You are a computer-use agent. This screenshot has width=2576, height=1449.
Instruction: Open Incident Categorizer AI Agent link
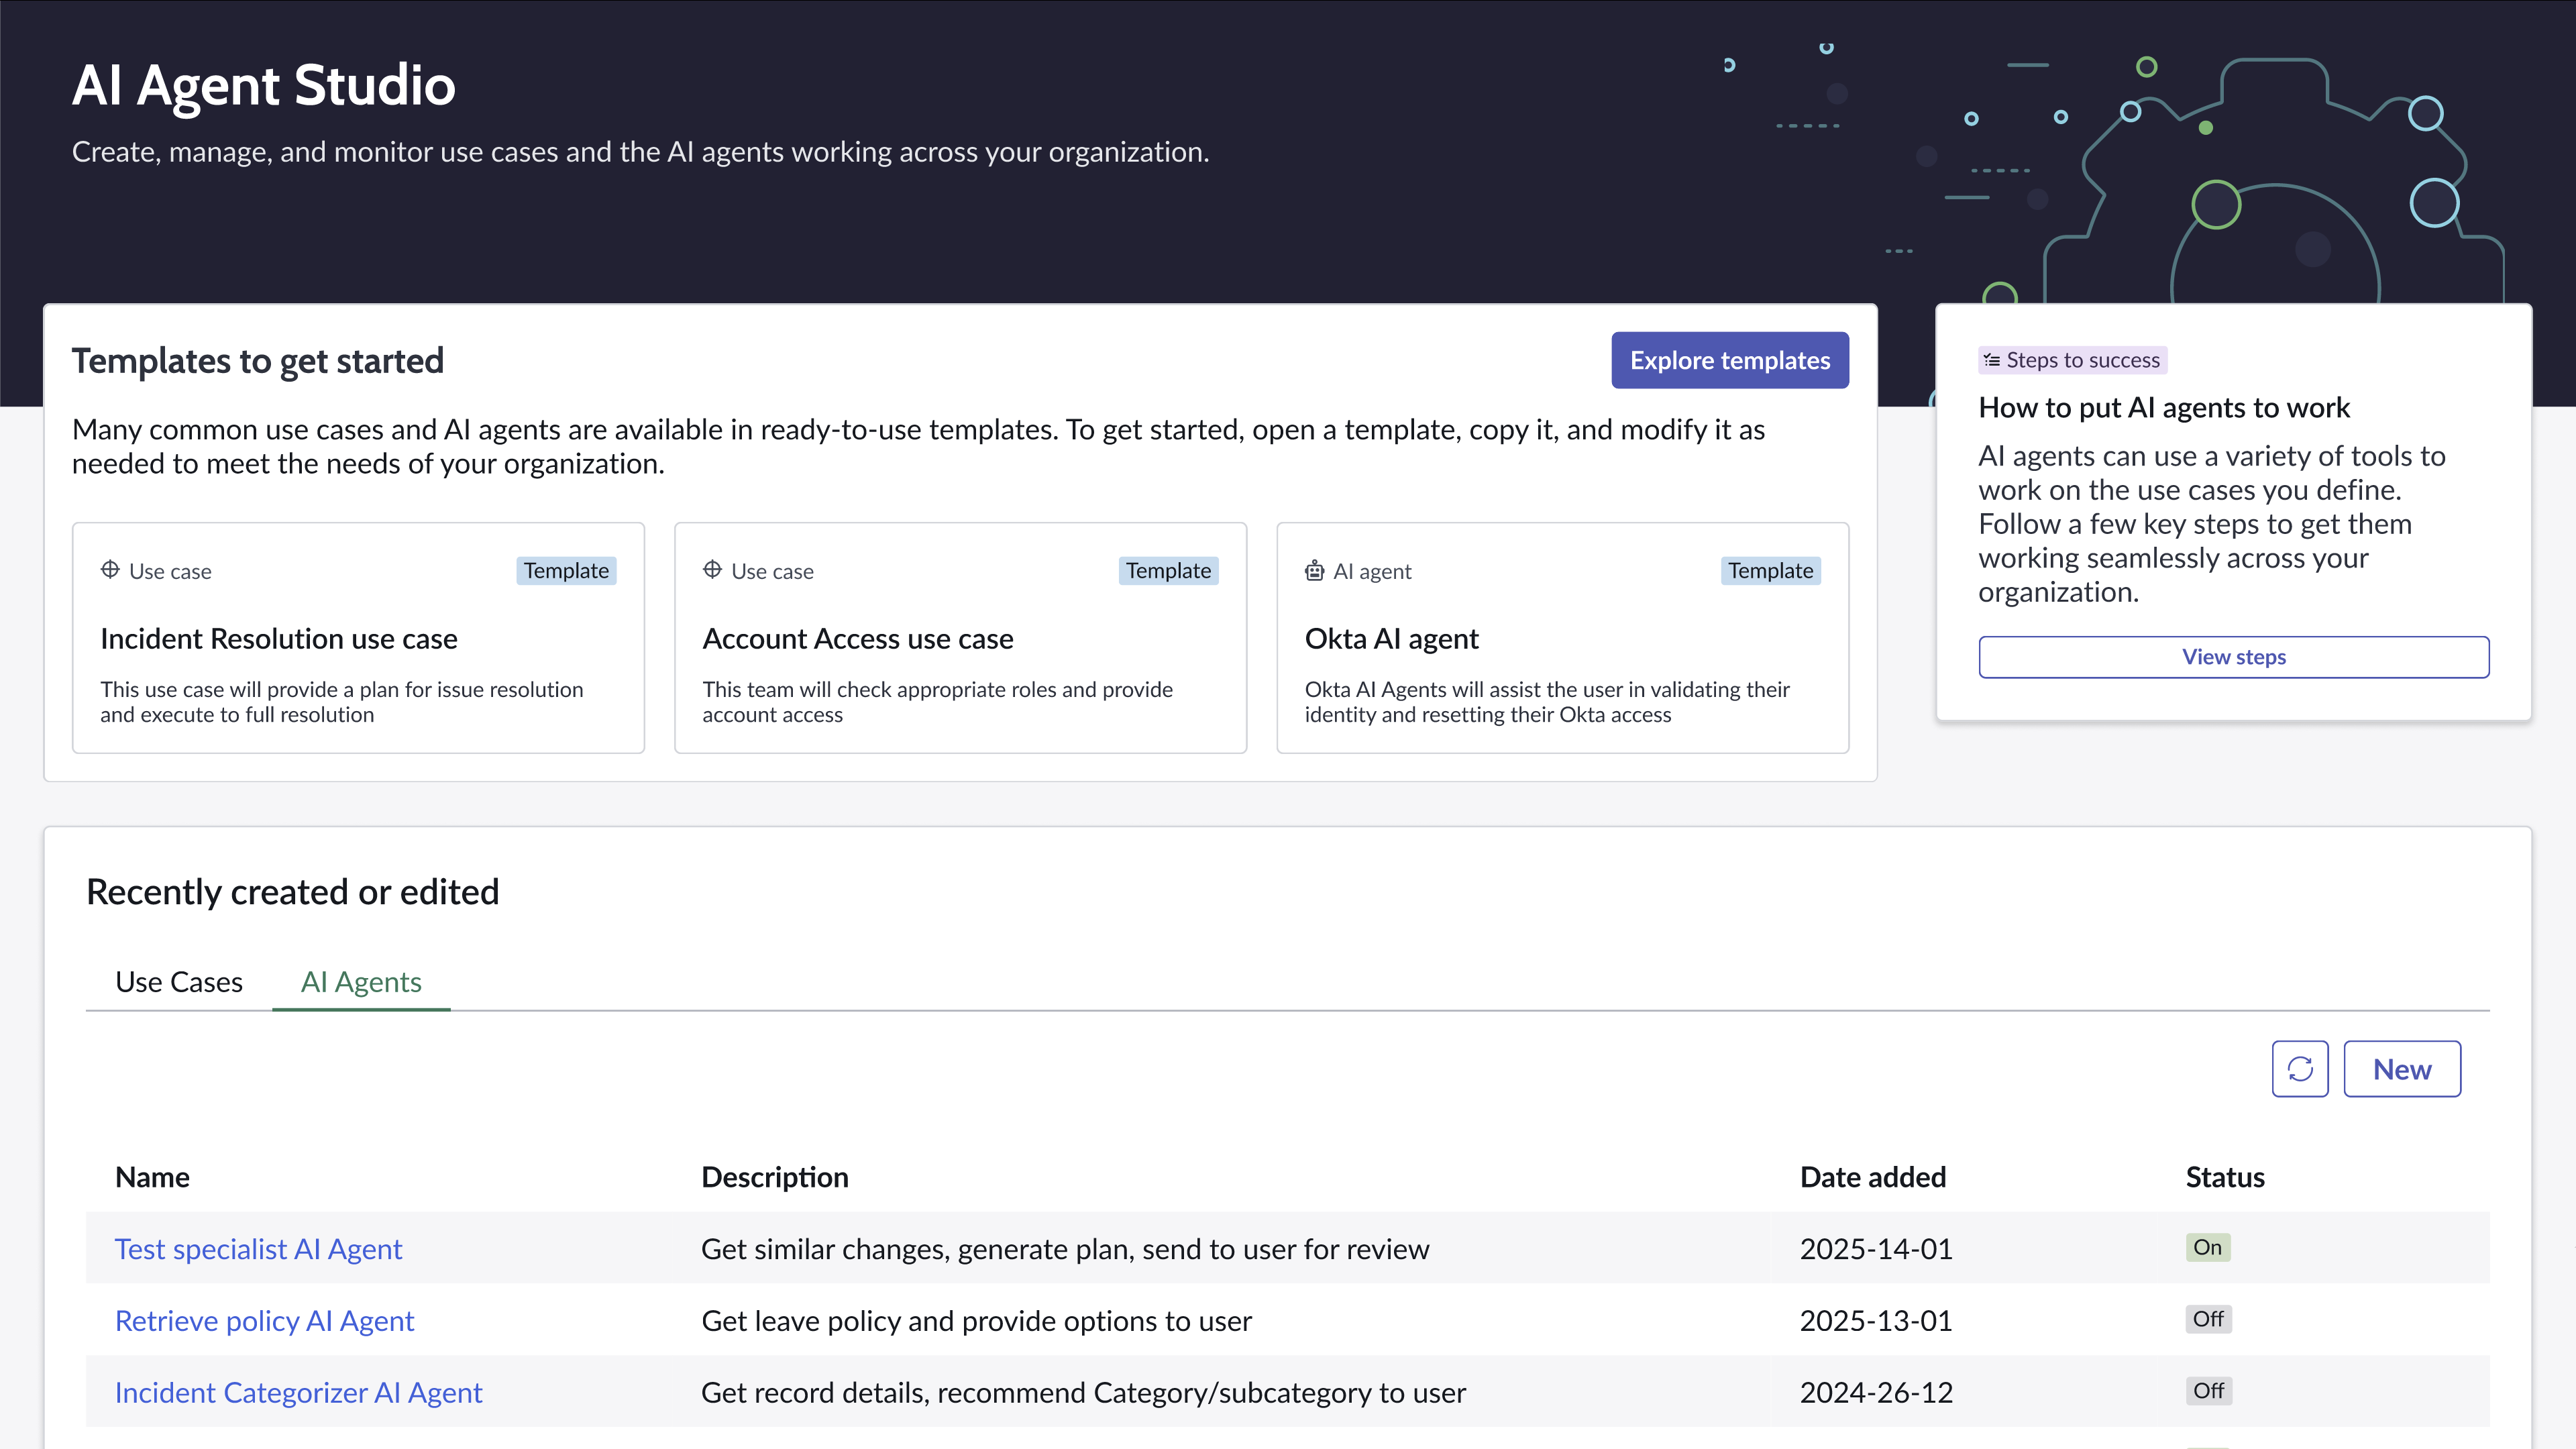point(298,1393)
